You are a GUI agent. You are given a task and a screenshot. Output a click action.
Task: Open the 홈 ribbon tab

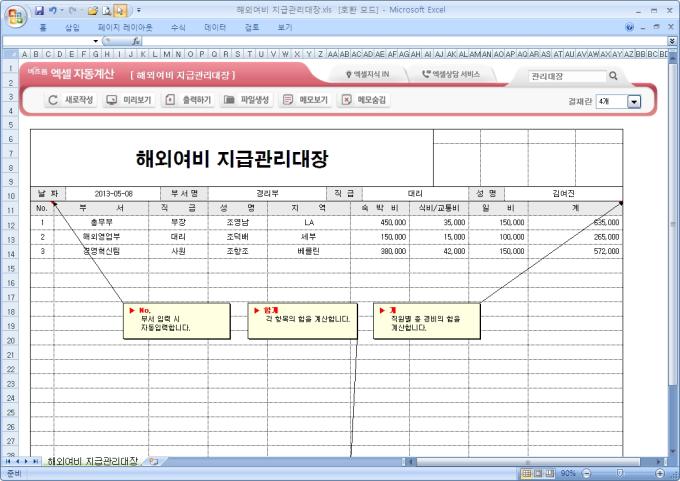pyautogui.click(x=43, y=28)
